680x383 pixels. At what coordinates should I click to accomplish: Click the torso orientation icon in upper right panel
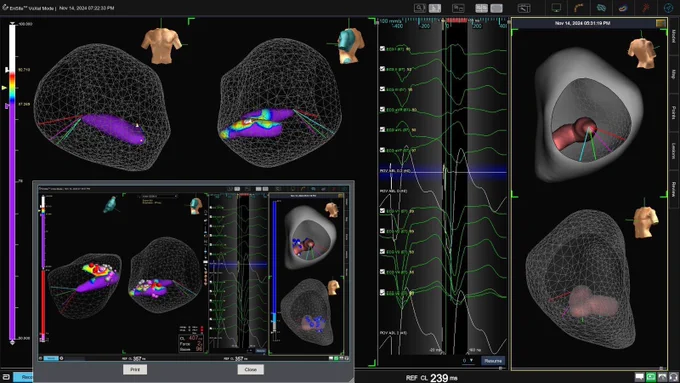click(641, 53)
